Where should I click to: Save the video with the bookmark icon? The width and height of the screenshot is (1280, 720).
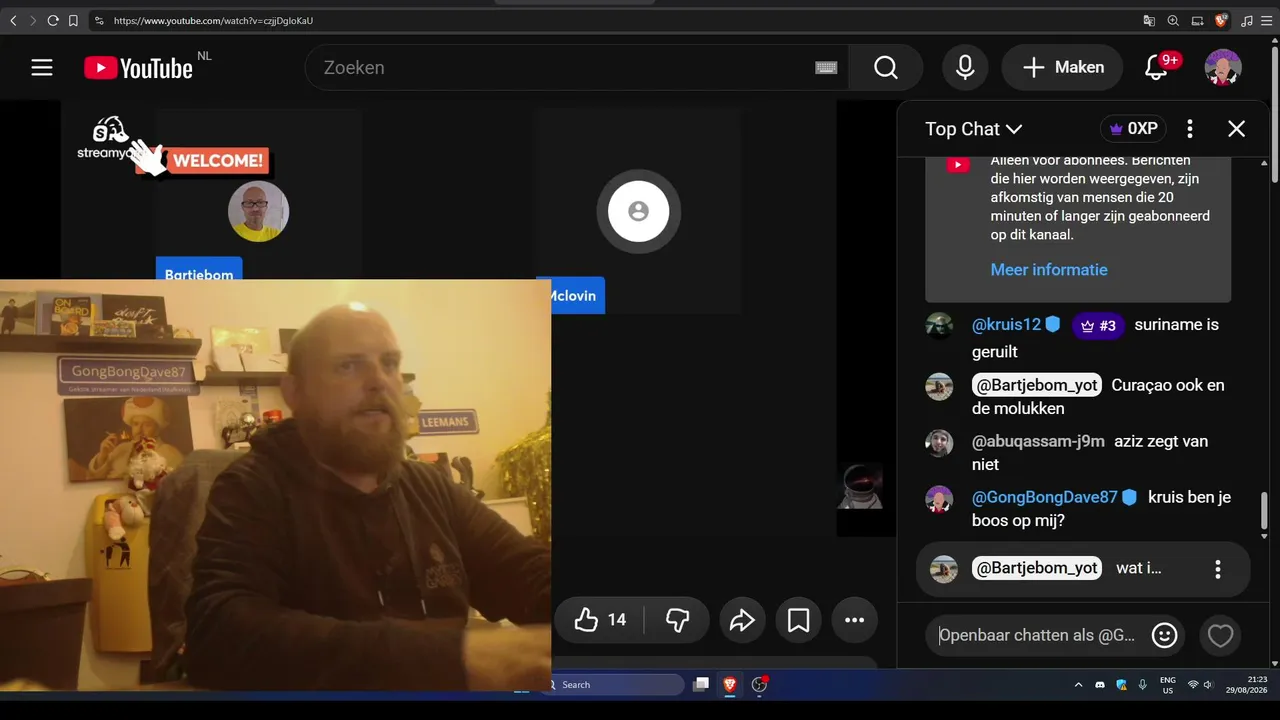point(798,620)
